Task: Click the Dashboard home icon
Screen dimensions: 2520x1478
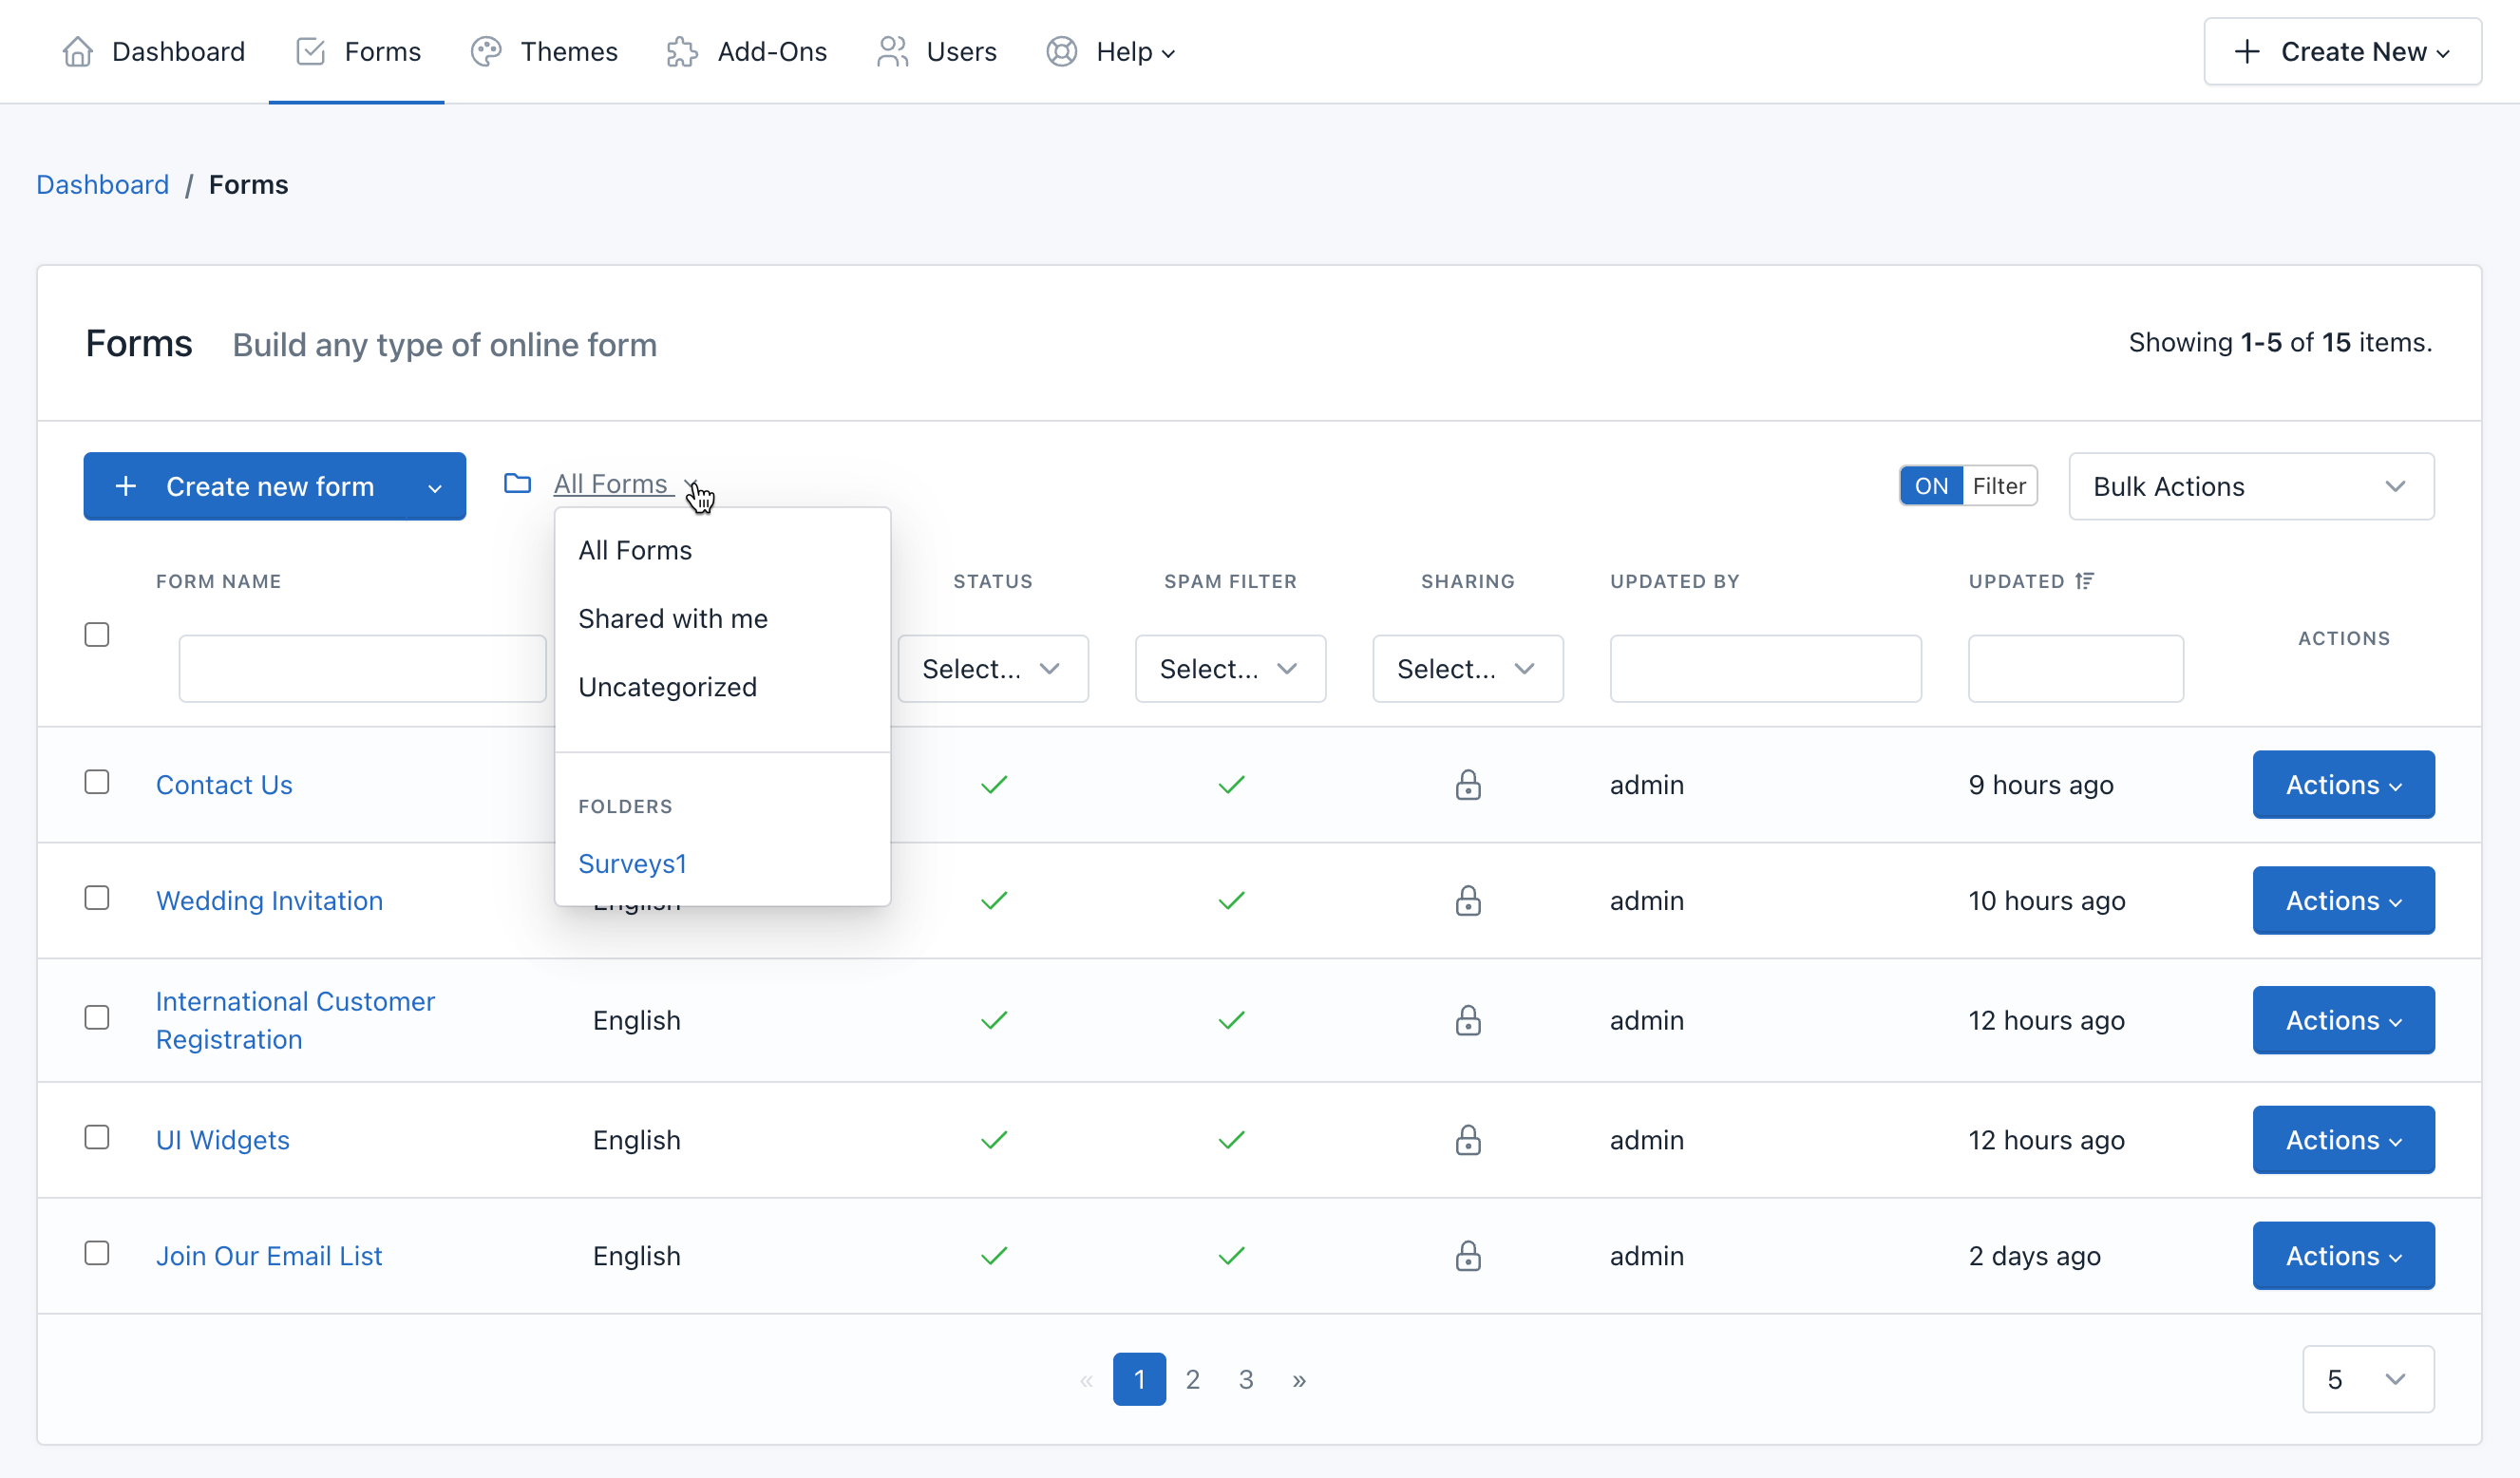Action: 77,51
